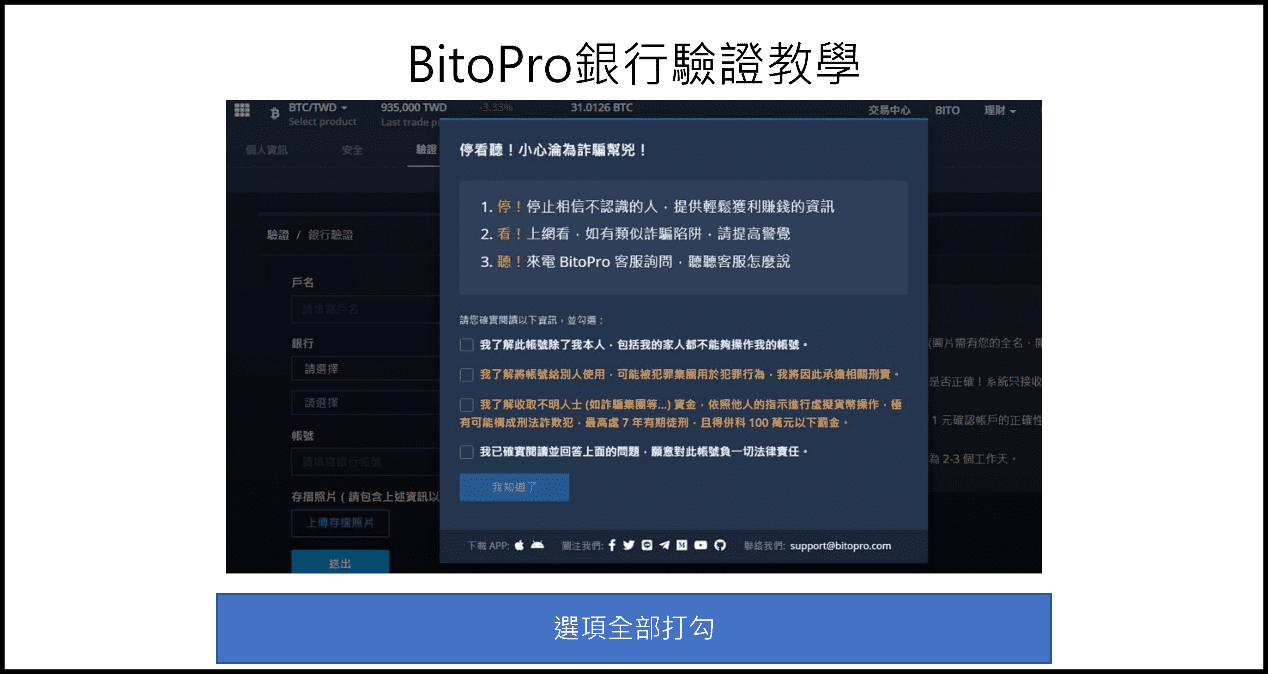Click the 上傳存摺照片 upload button
This screenshot has width=1268, height=674.
340,522
